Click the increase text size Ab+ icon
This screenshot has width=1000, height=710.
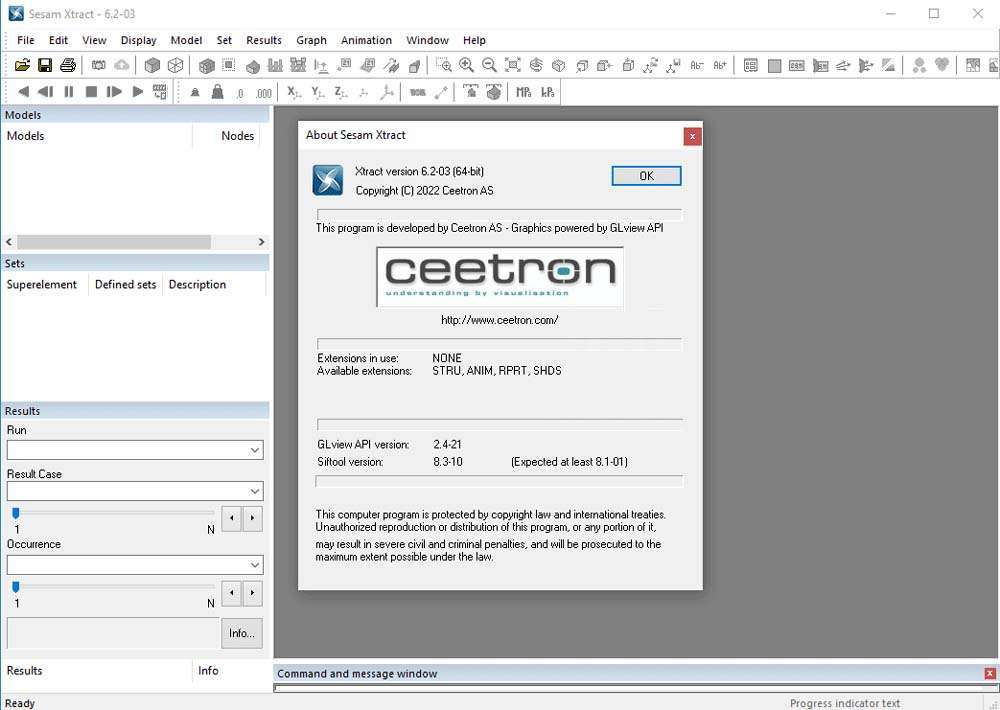(720, 65)
